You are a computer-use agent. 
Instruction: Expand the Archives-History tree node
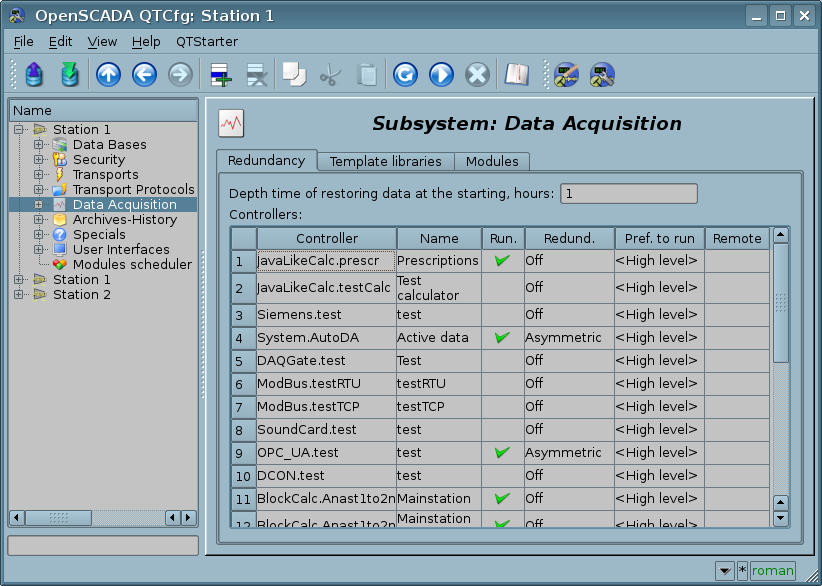click(39, 220)
